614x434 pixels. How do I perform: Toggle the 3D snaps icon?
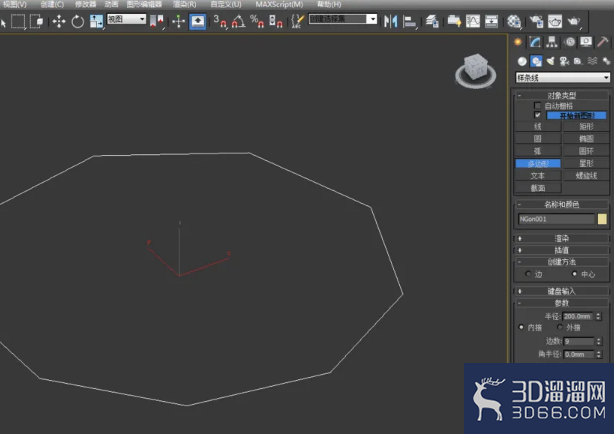[x=220, y=21]
